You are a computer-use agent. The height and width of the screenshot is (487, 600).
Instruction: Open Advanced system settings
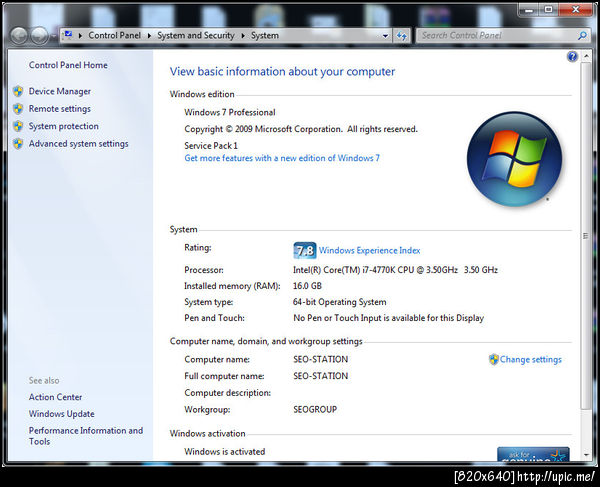pyautogui.click(x=78, y=144)
